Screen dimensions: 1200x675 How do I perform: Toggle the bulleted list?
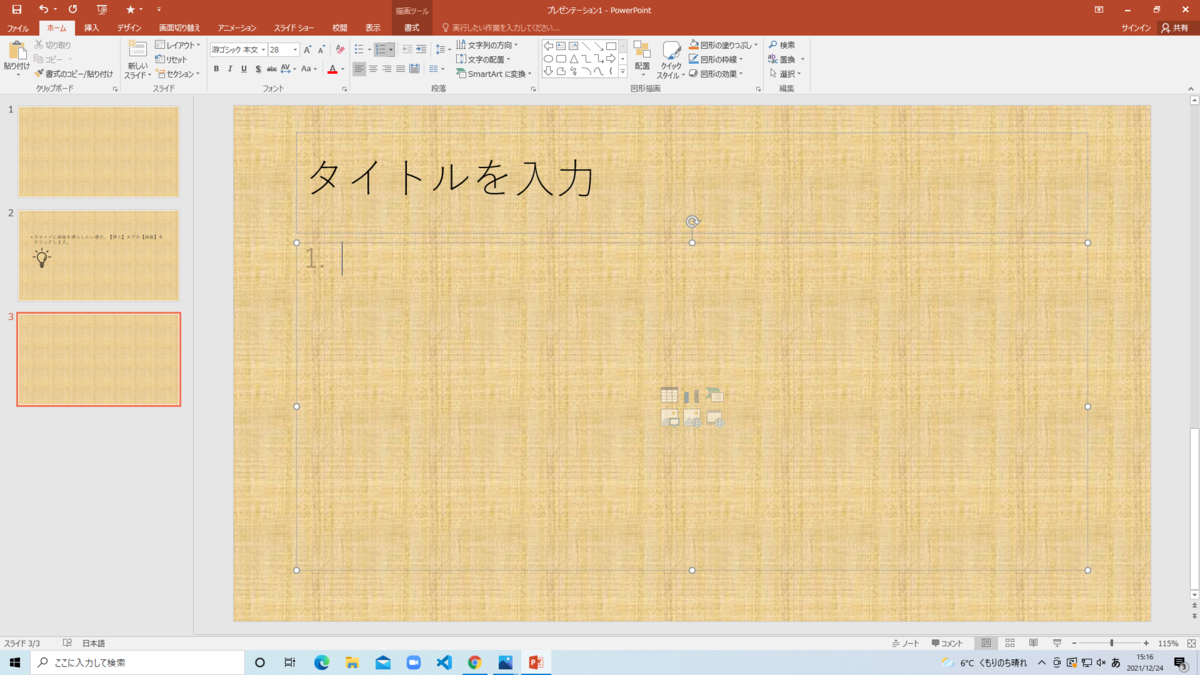coord(357,49)
